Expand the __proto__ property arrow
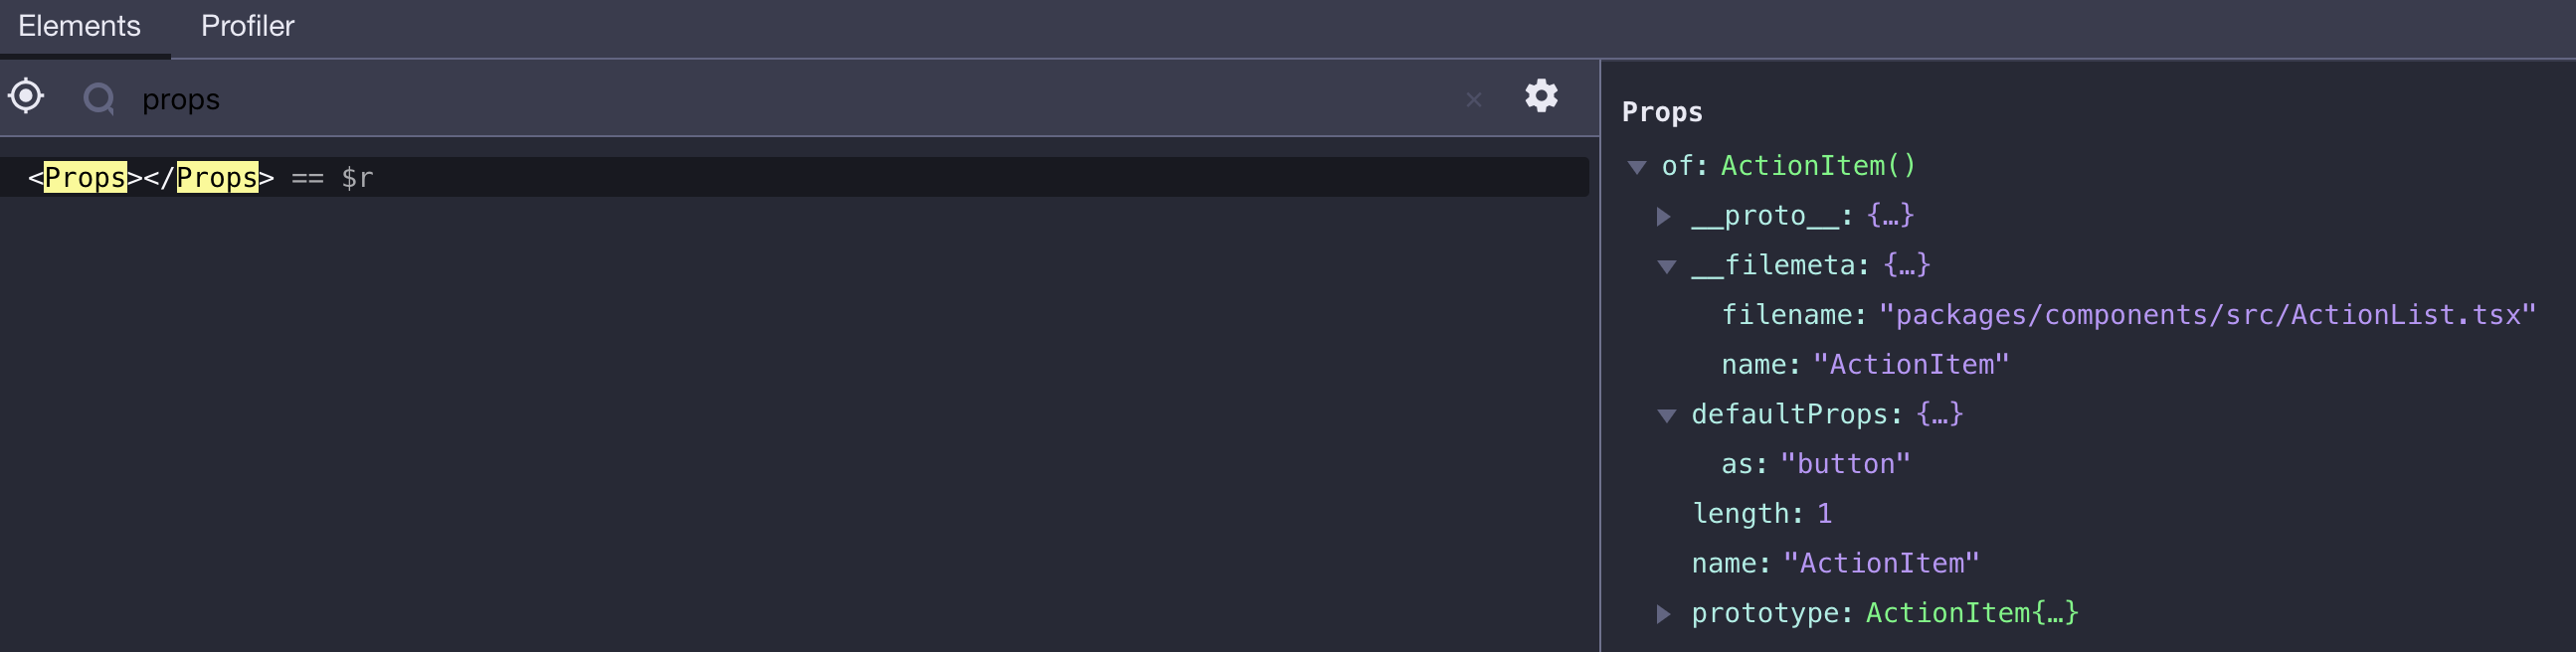Image resolution: width=2576 pixels, height=652 pixels. coord(1663,216)
